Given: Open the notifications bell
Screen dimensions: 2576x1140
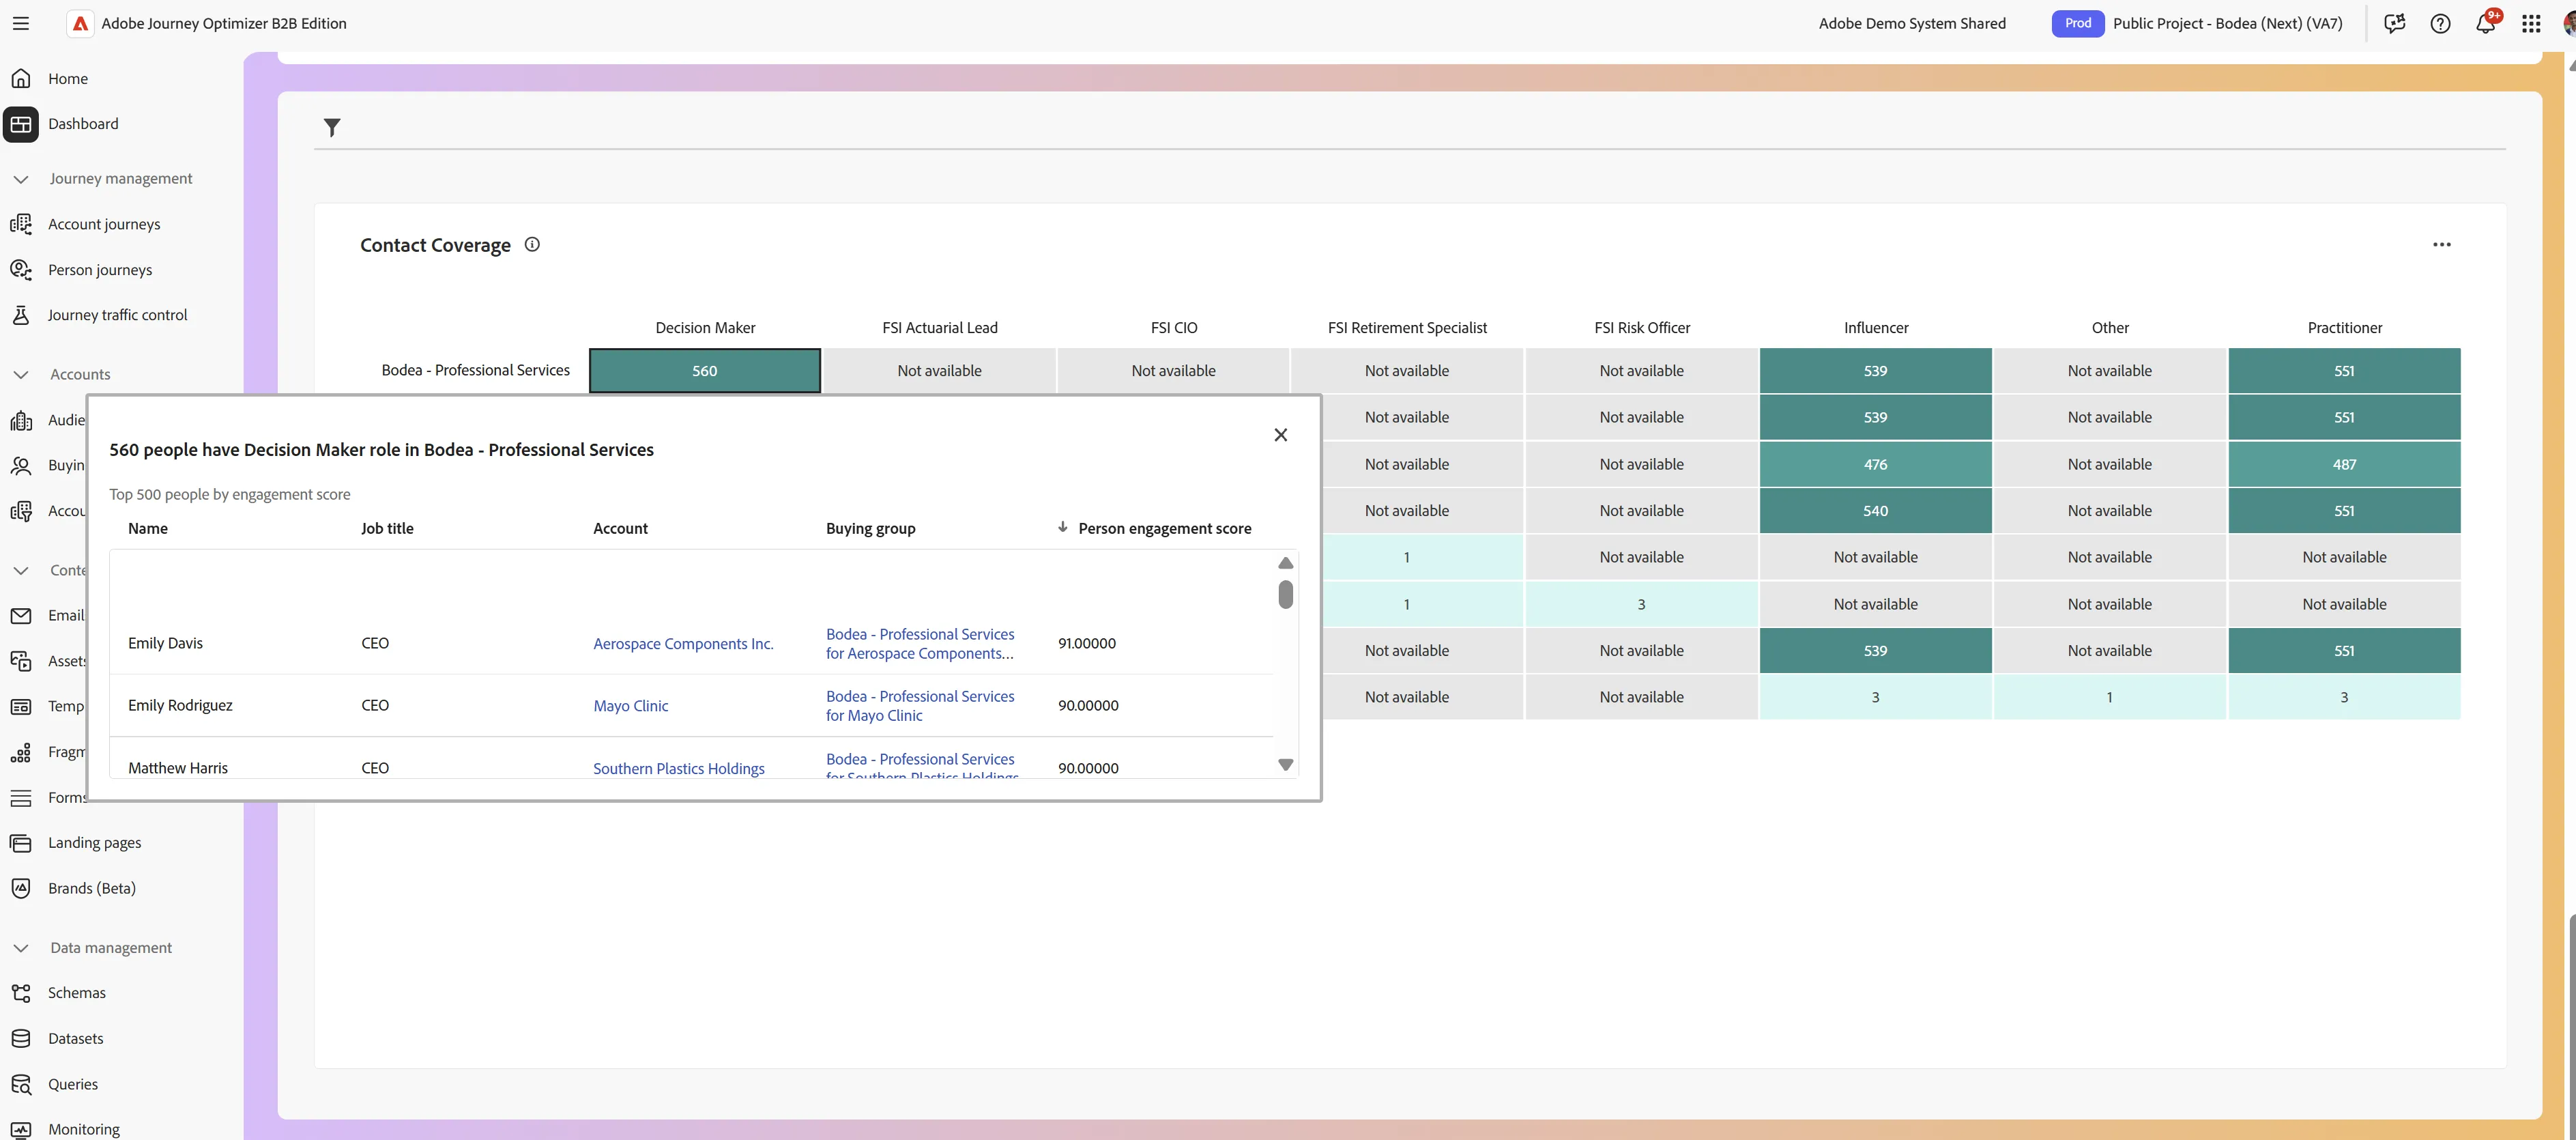Looking at the screenshot, I should coord(2485,23).
